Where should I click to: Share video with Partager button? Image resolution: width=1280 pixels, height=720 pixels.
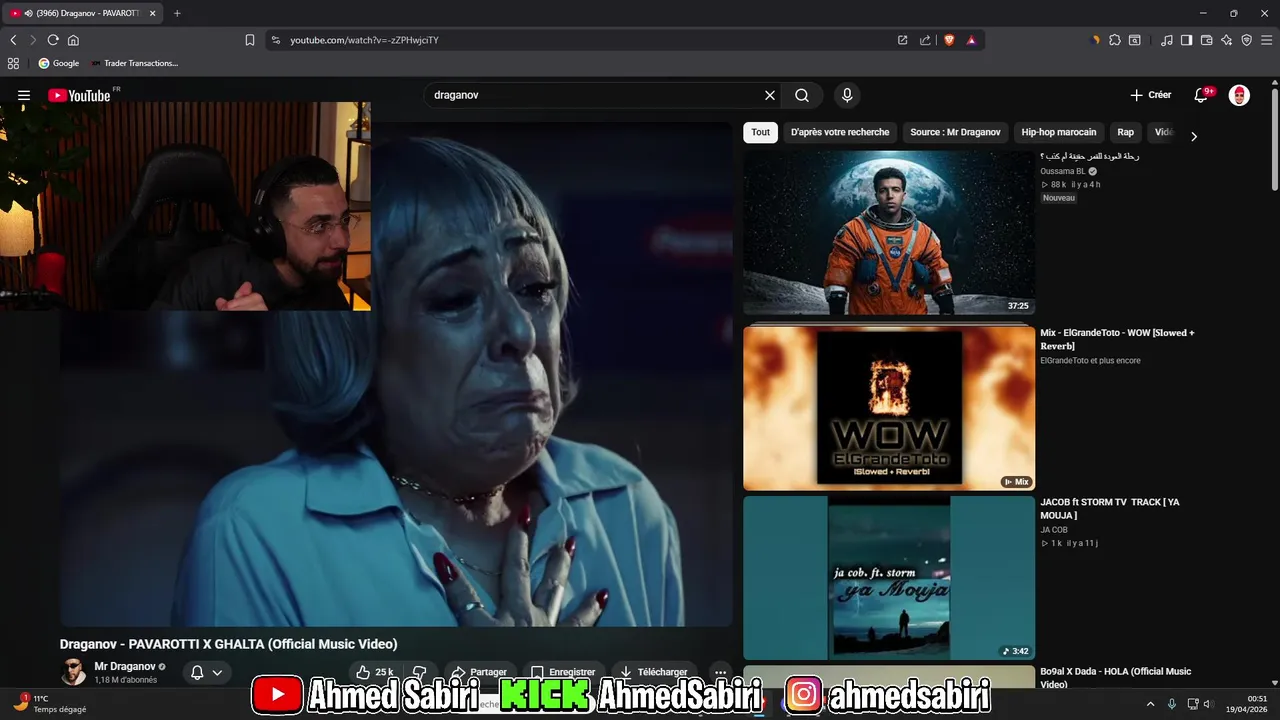click(x=478, y=672)
